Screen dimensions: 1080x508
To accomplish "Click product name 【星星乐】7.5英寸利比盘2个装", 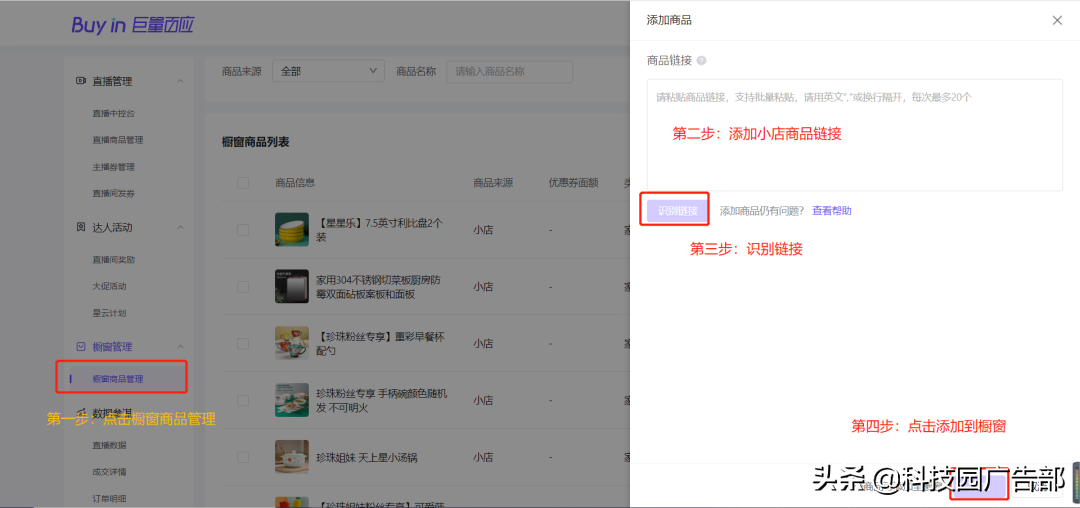I will click(379, 230).
